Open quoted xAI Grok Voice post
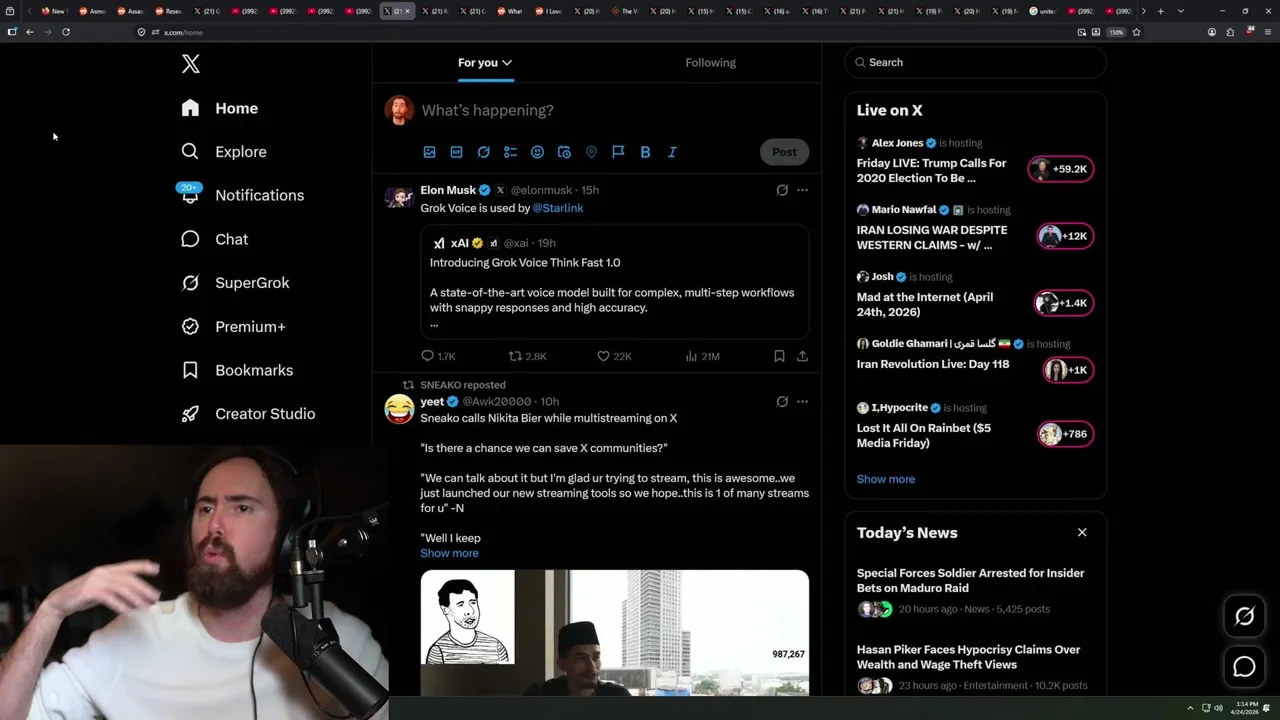This screenshot has width=1280, height=720. pos(614,282)
